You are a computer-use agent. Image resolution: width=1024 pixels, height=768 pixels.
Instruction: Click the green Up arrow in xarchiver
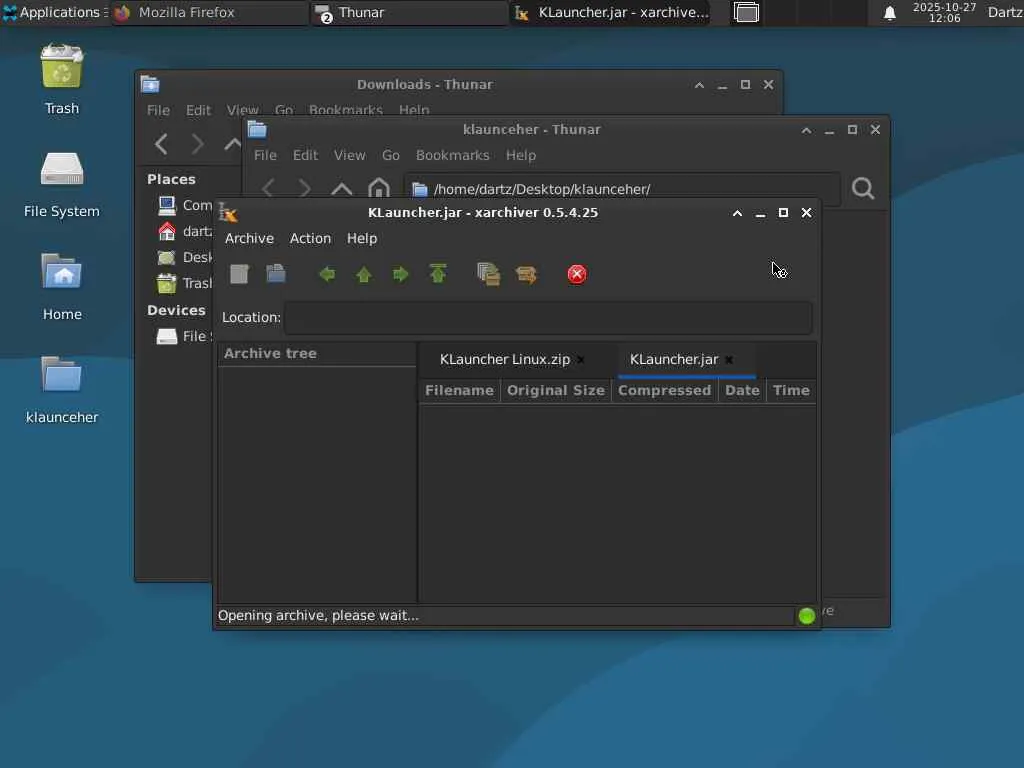(364, 274)
